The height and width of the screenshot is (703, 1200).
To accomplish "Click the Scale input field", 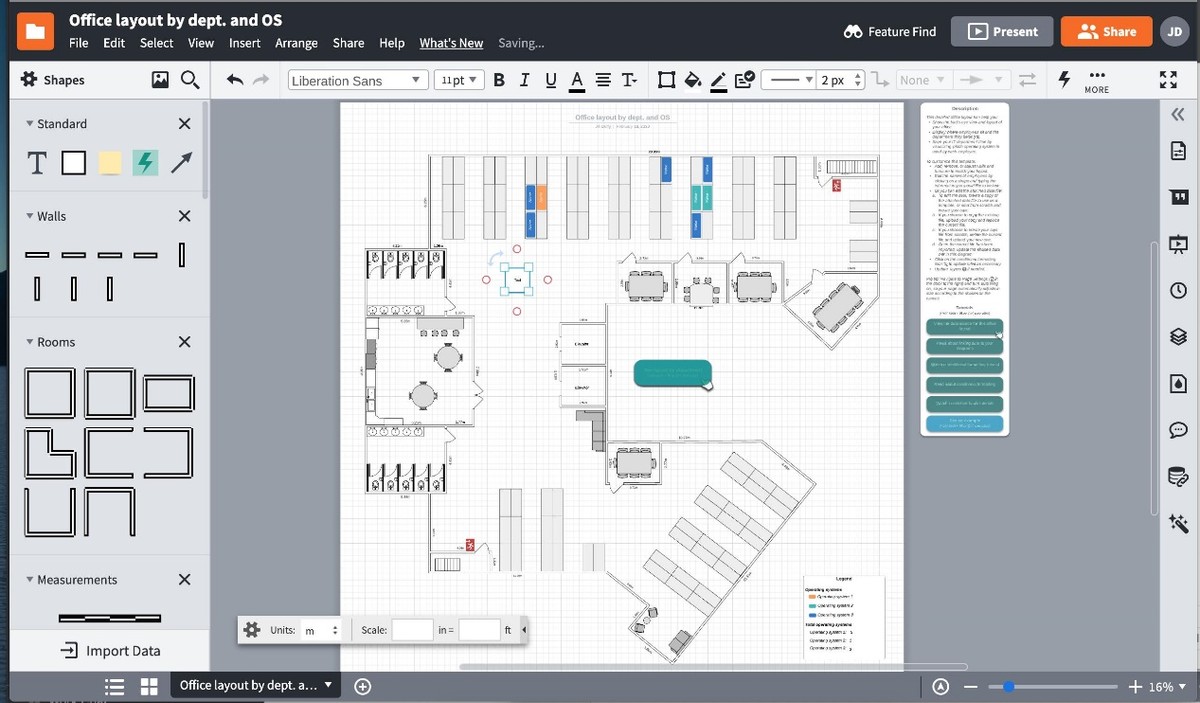I will pos(412,630).
